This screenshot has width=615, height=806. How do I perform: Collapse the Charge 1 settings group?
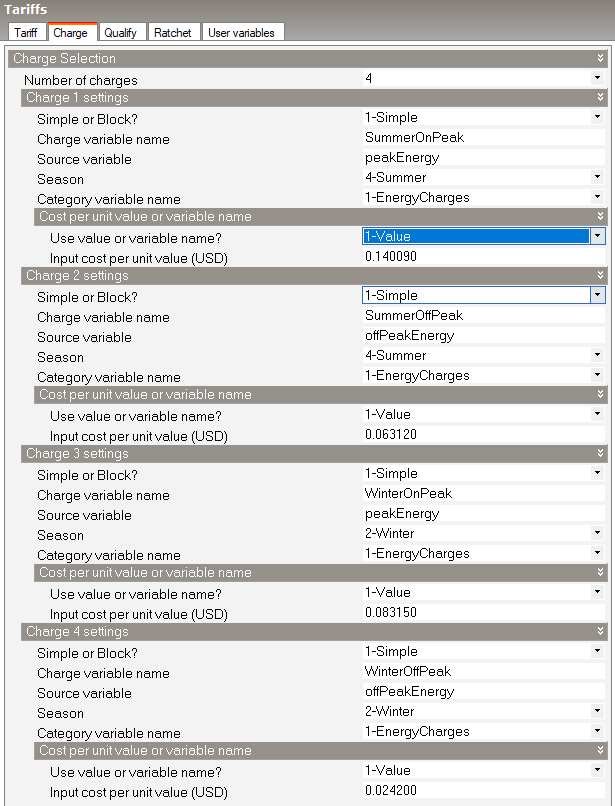click(x=599, y=98)
